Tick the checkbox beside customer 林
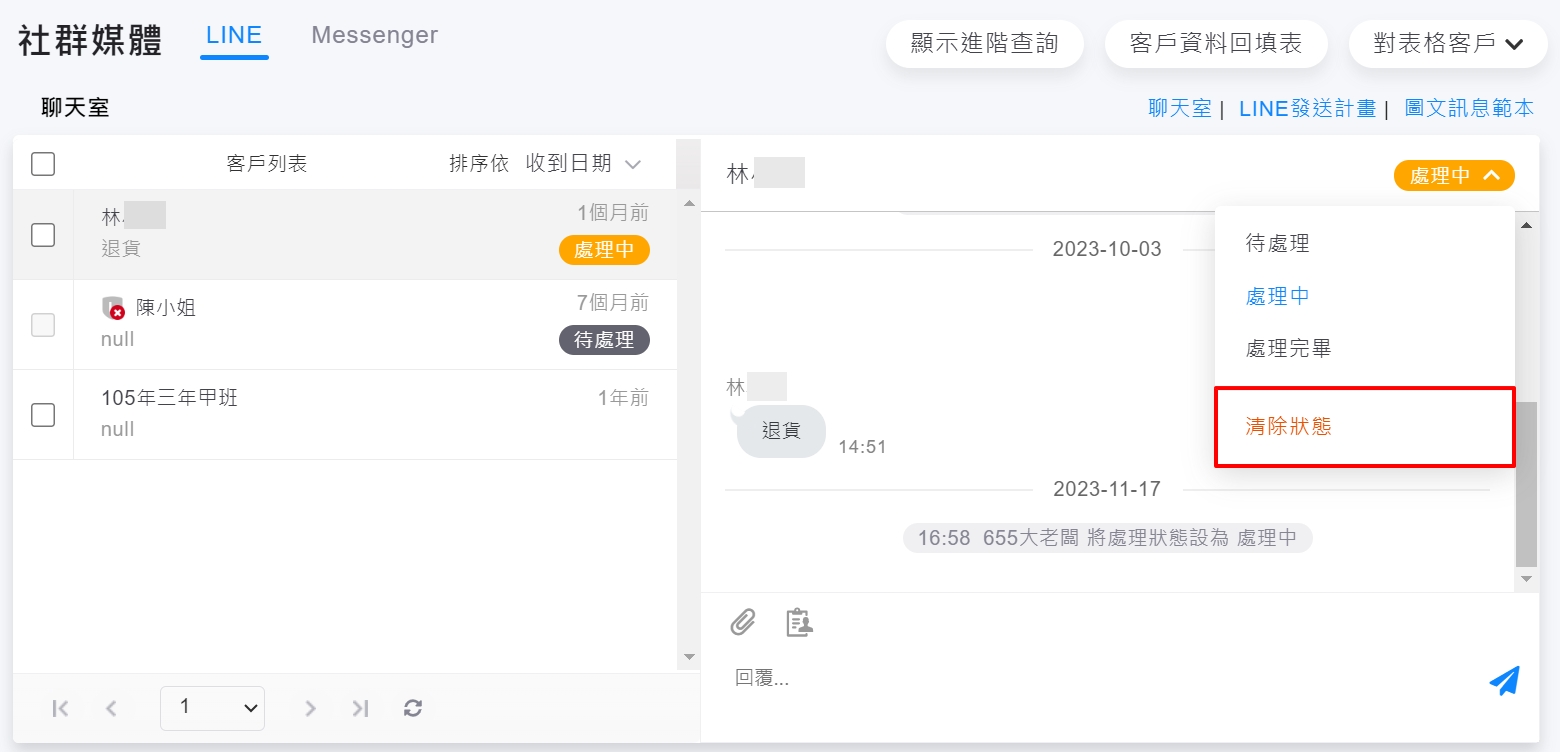This screenshot has height=752, width=1560. [43, 235]
